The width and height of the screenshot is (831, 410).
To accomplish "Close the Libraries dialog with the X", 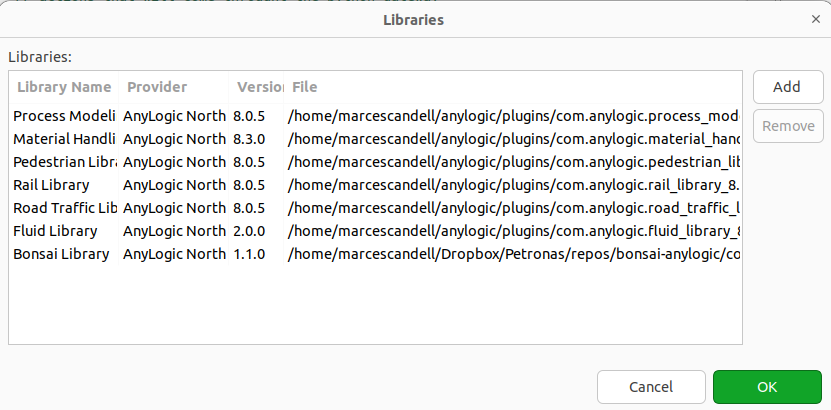I will [x=816, y=20].
